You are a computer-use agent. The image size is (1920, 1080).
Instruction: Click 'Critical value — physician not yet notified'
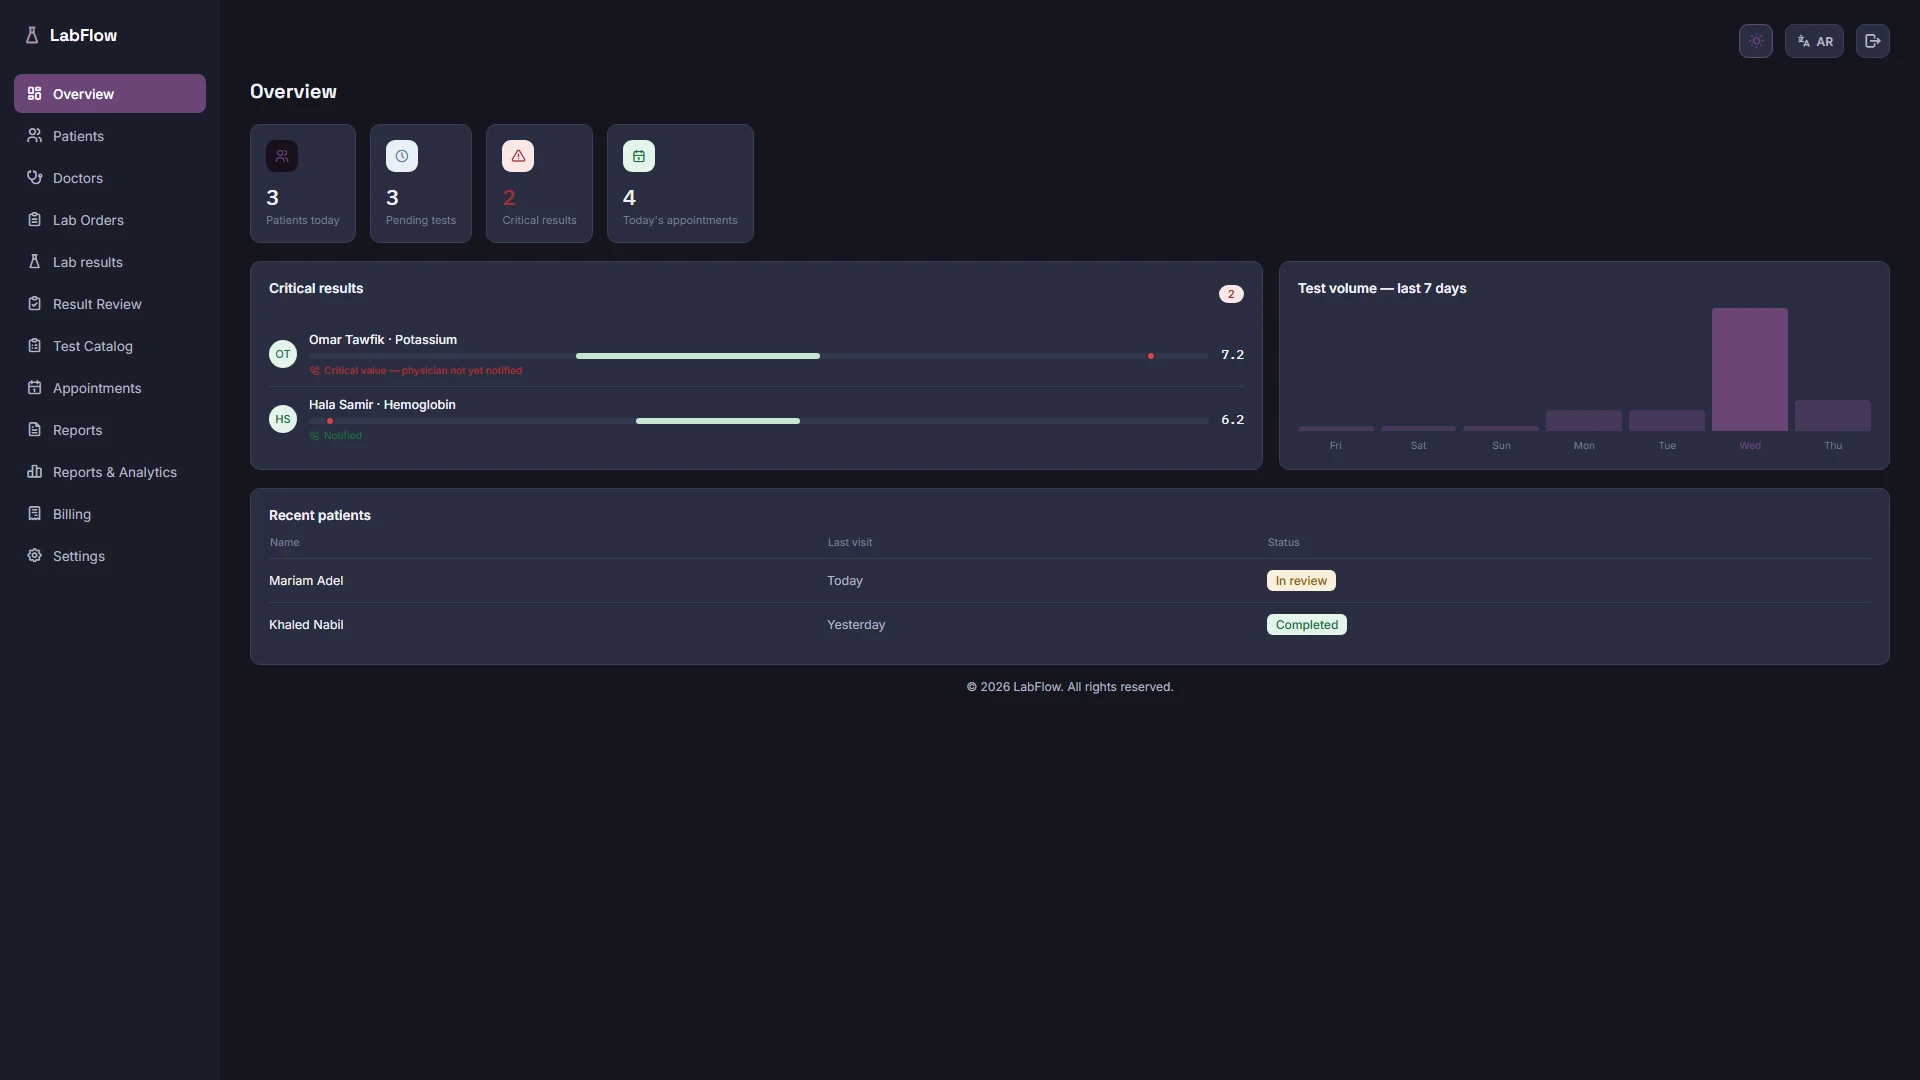423,371
